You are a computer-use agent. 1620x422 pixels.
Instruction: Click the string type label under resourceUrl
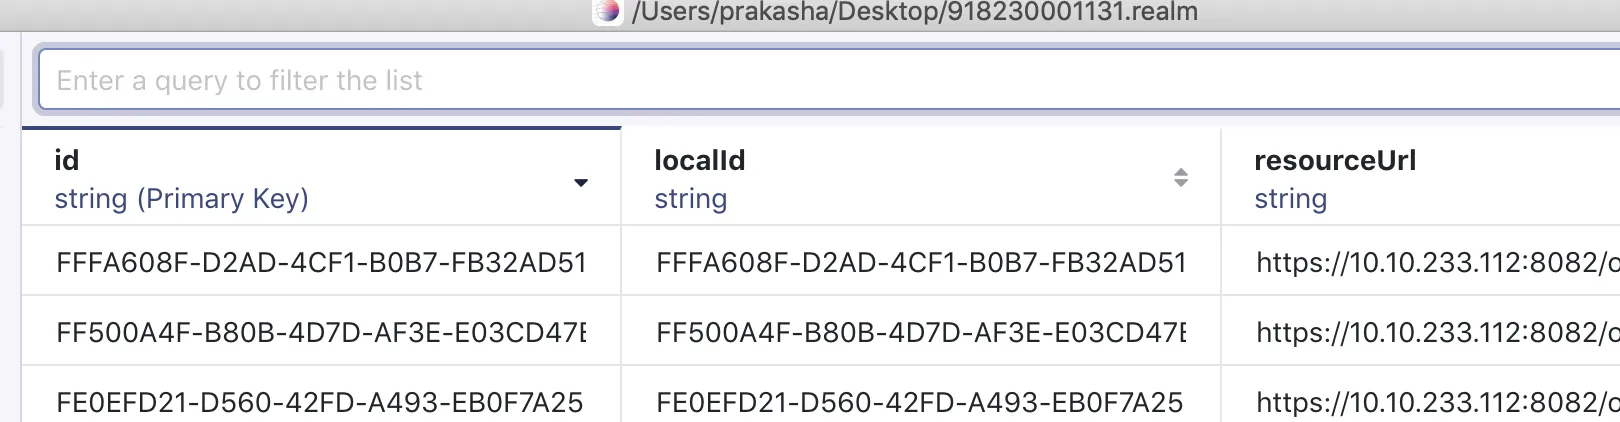[x=1290, y=199]
